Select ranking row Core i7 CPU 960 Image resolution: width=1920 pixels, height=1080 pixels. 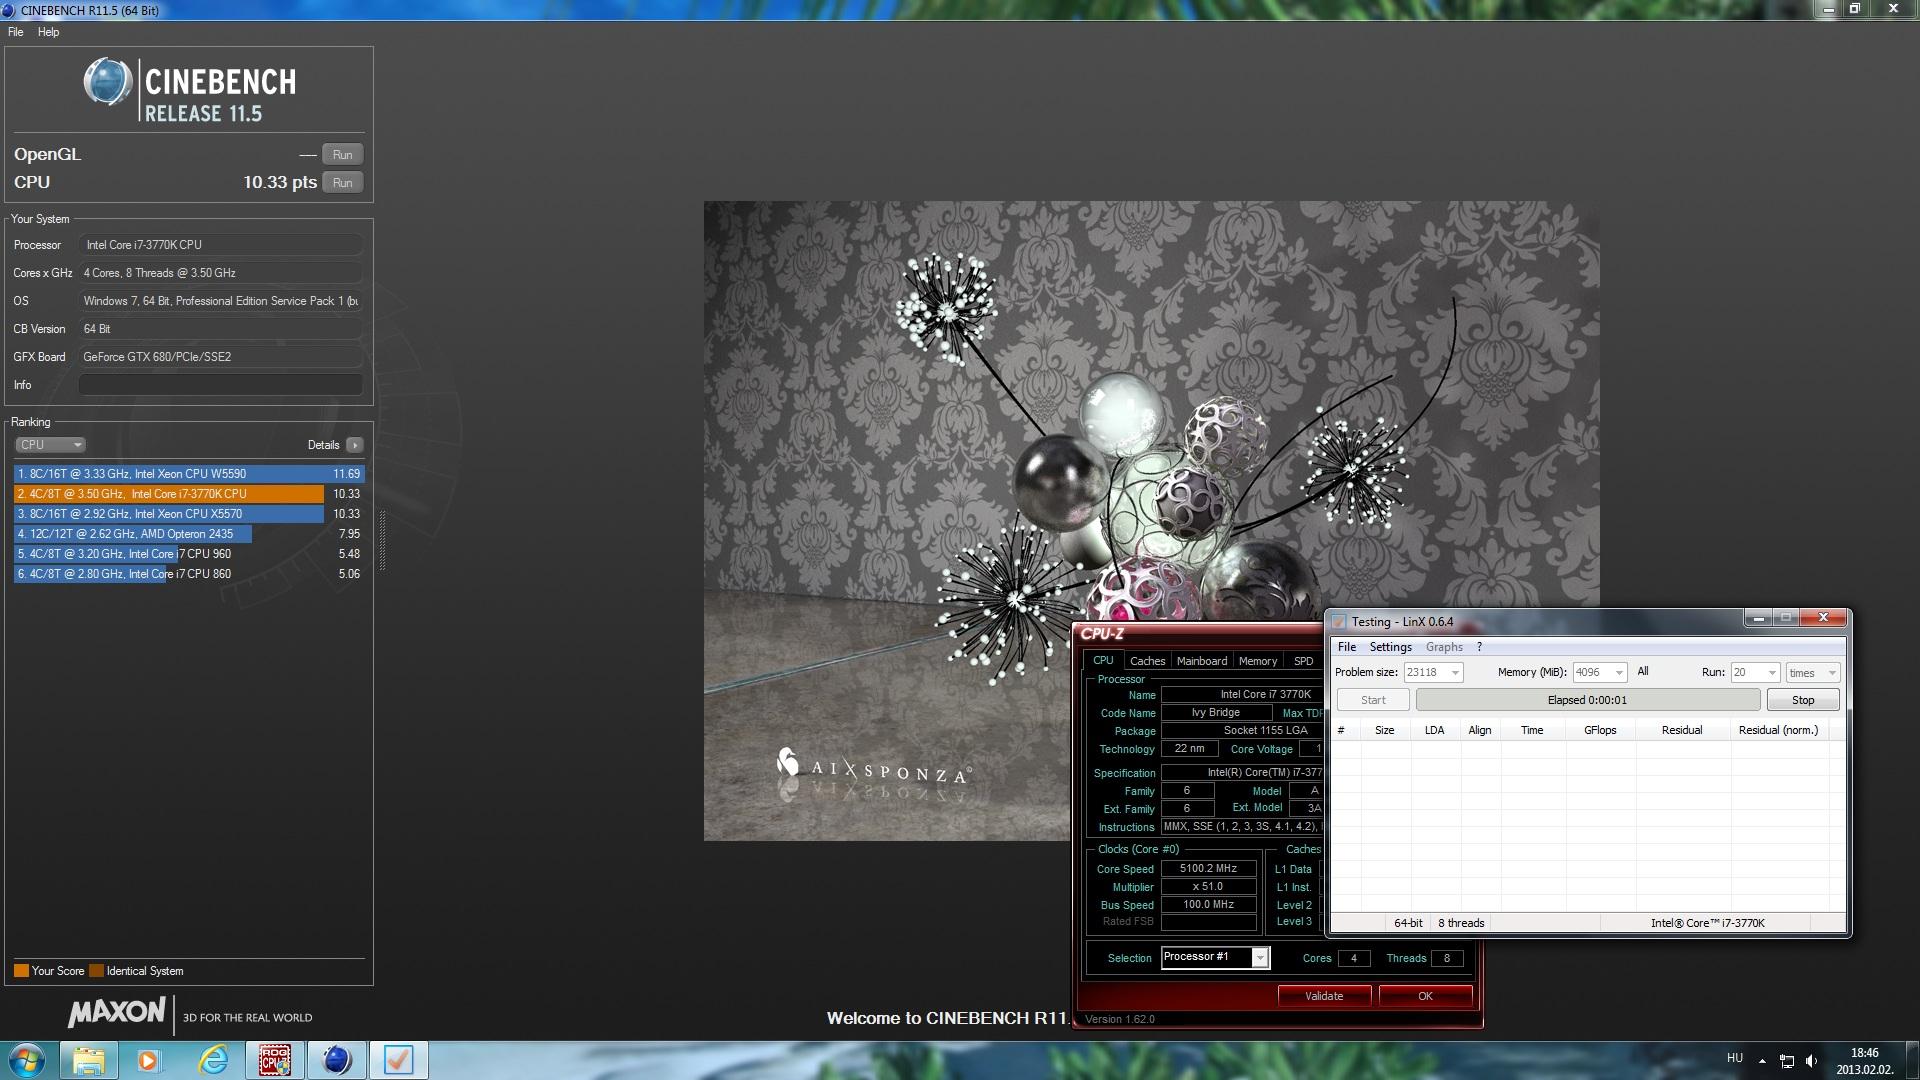(x=189, y=554)
